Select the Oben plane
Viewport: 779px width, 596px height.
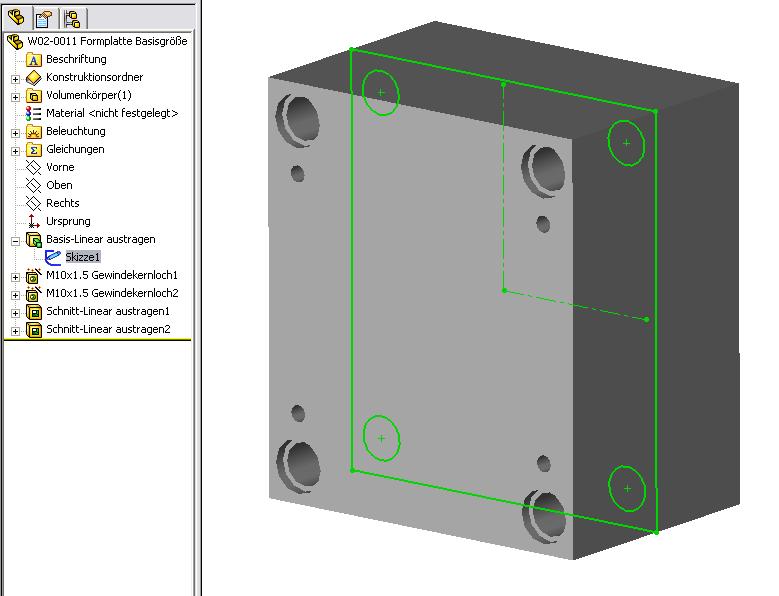click(x=59, y=185)
